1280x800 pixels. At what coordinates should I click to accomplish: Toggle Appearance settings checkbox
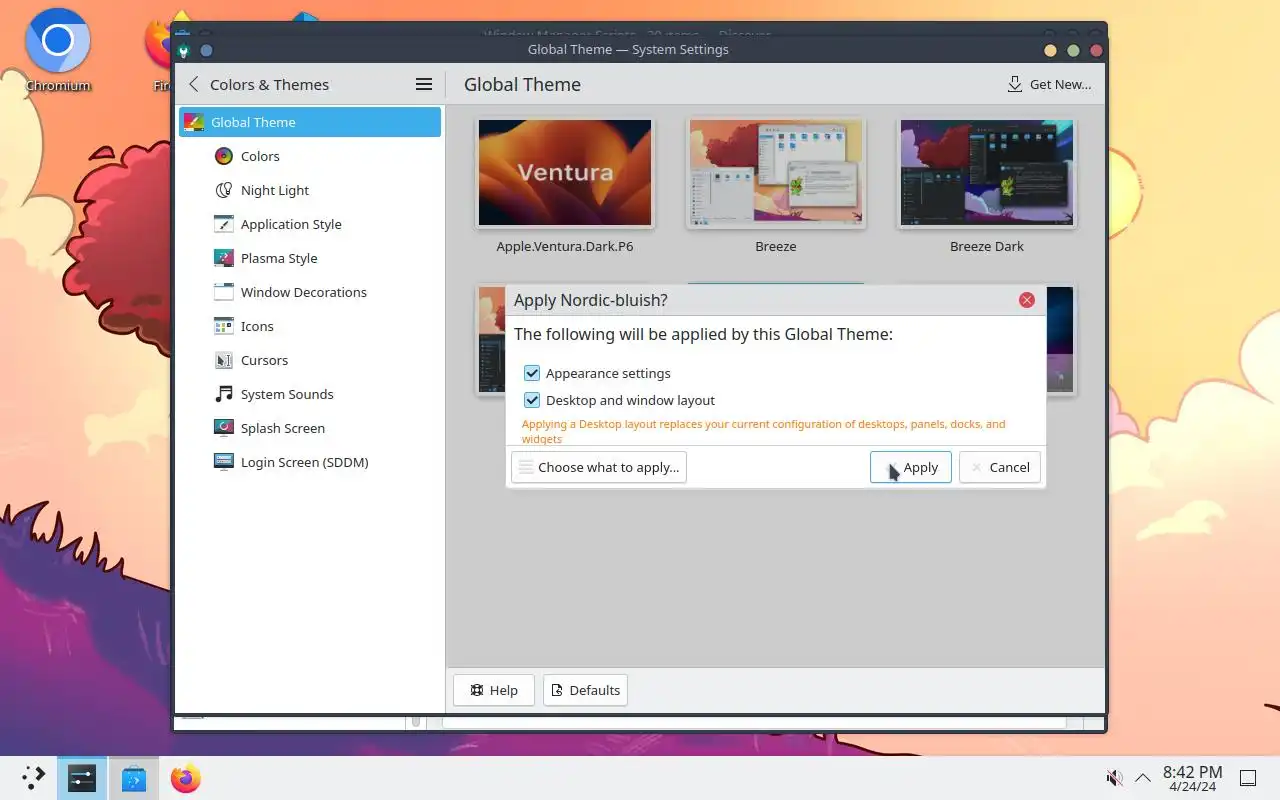tap(532, 373)
